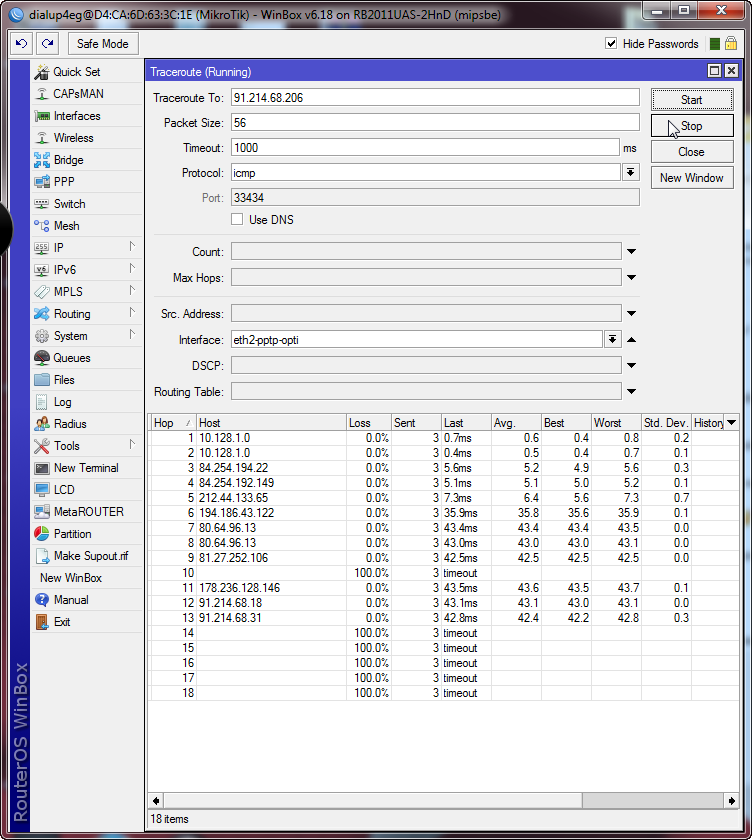This screenshot has width=752, height=840.
Task: Expand the Max Hops field
Action: pyautogui.click(x=631, y=278)
